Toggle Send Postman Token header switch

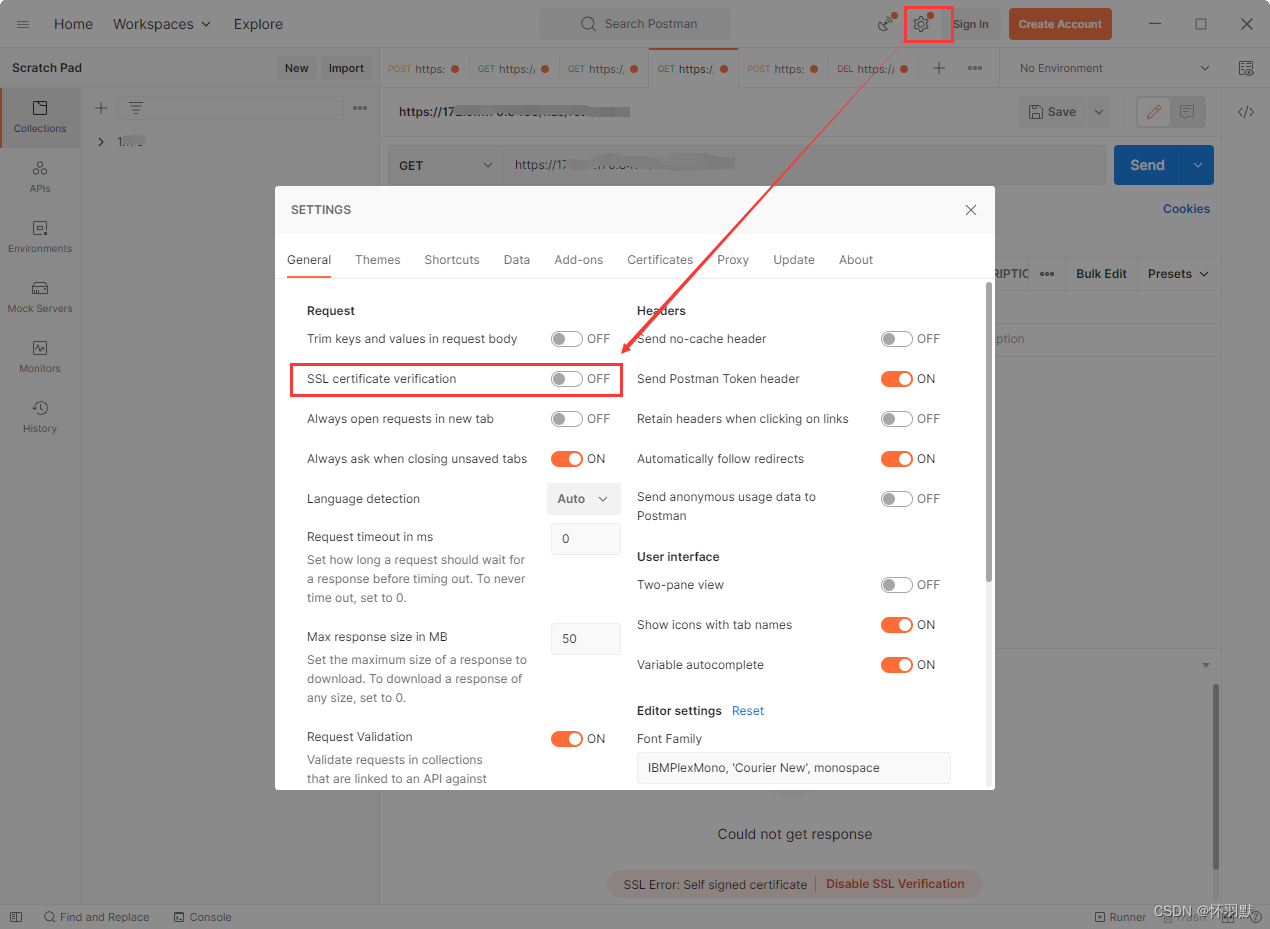(x=896, y=379)
